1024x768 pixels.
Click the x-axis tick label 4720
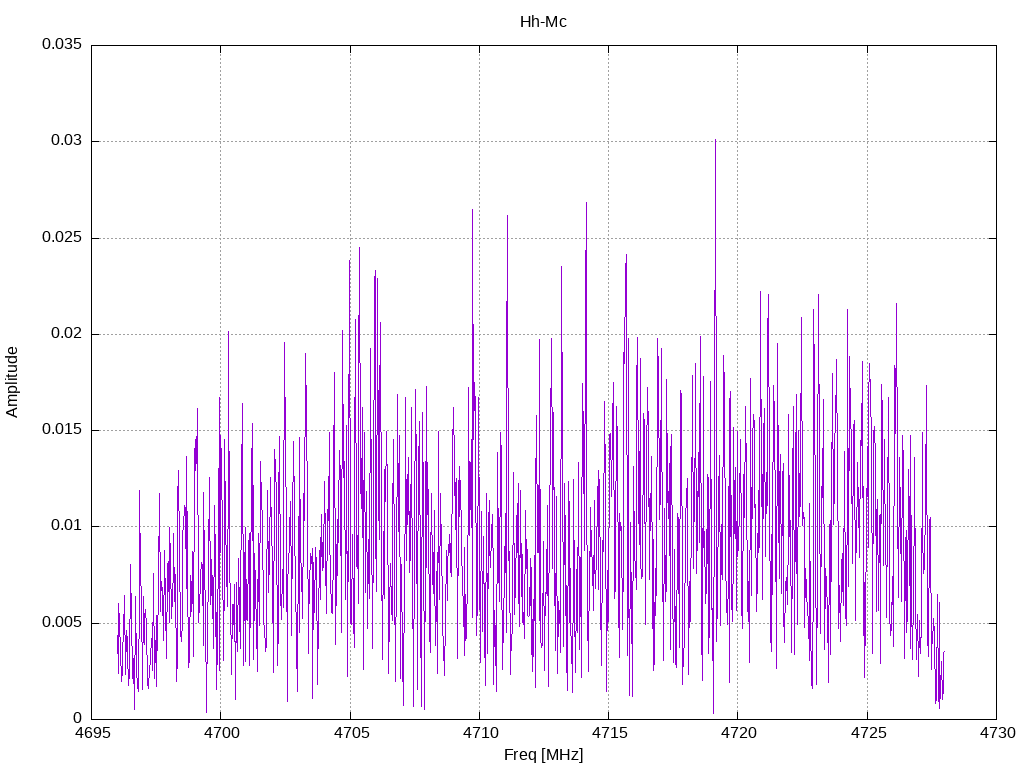[x=739, y=733]
